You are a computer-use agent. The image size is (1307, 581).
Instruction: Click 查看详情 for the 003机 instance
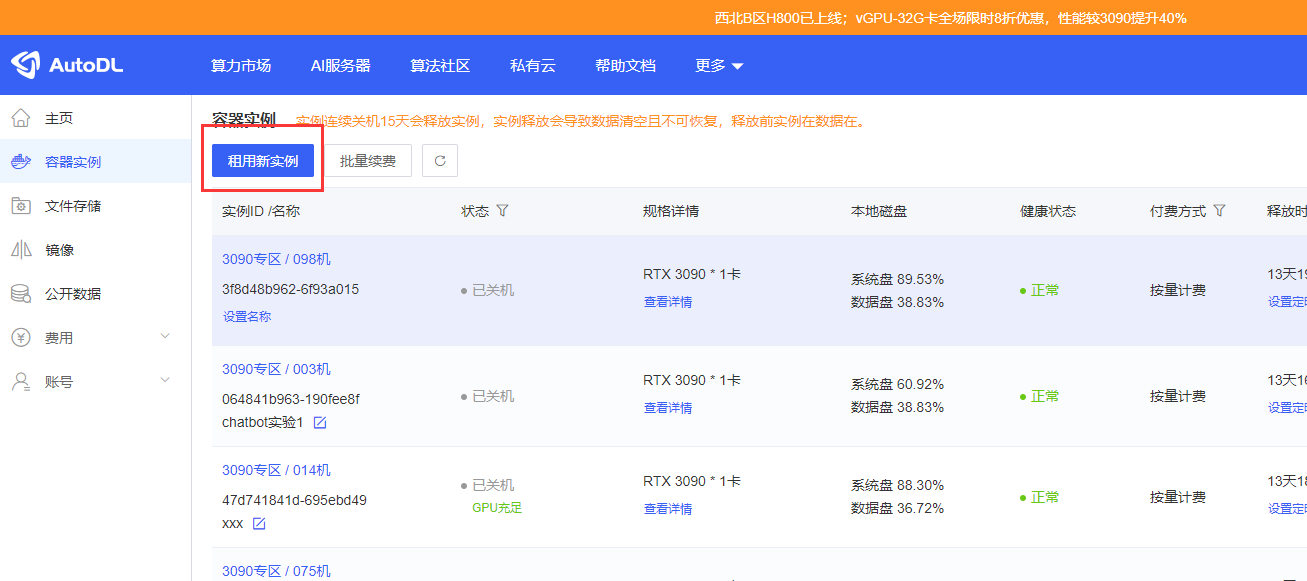(x=668, y=408)
